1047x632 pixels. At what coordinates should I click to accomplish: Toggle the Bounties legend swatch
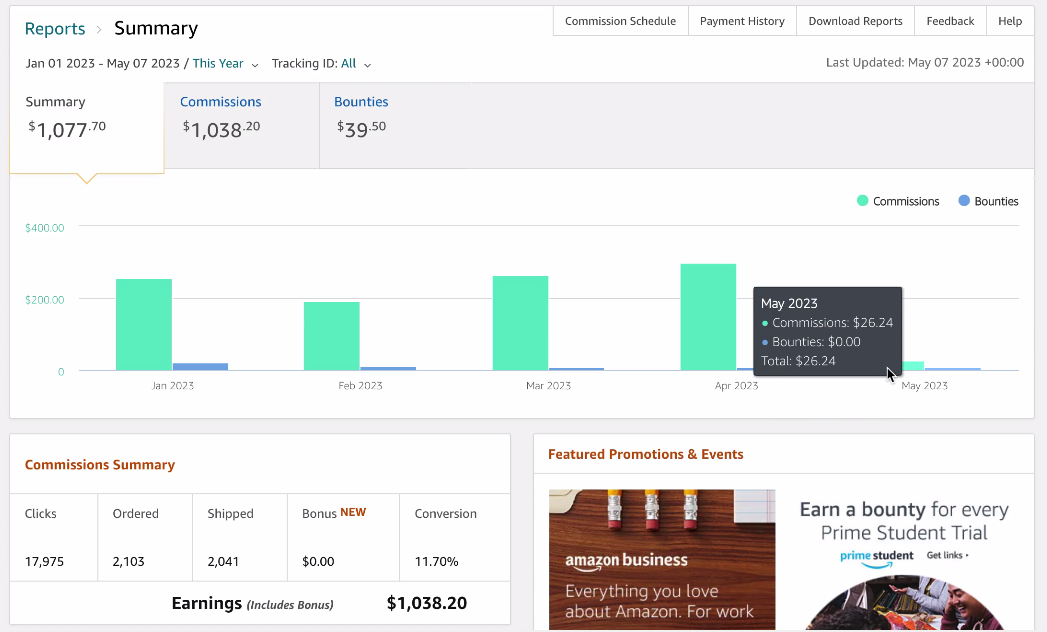(x=964, y=200)
